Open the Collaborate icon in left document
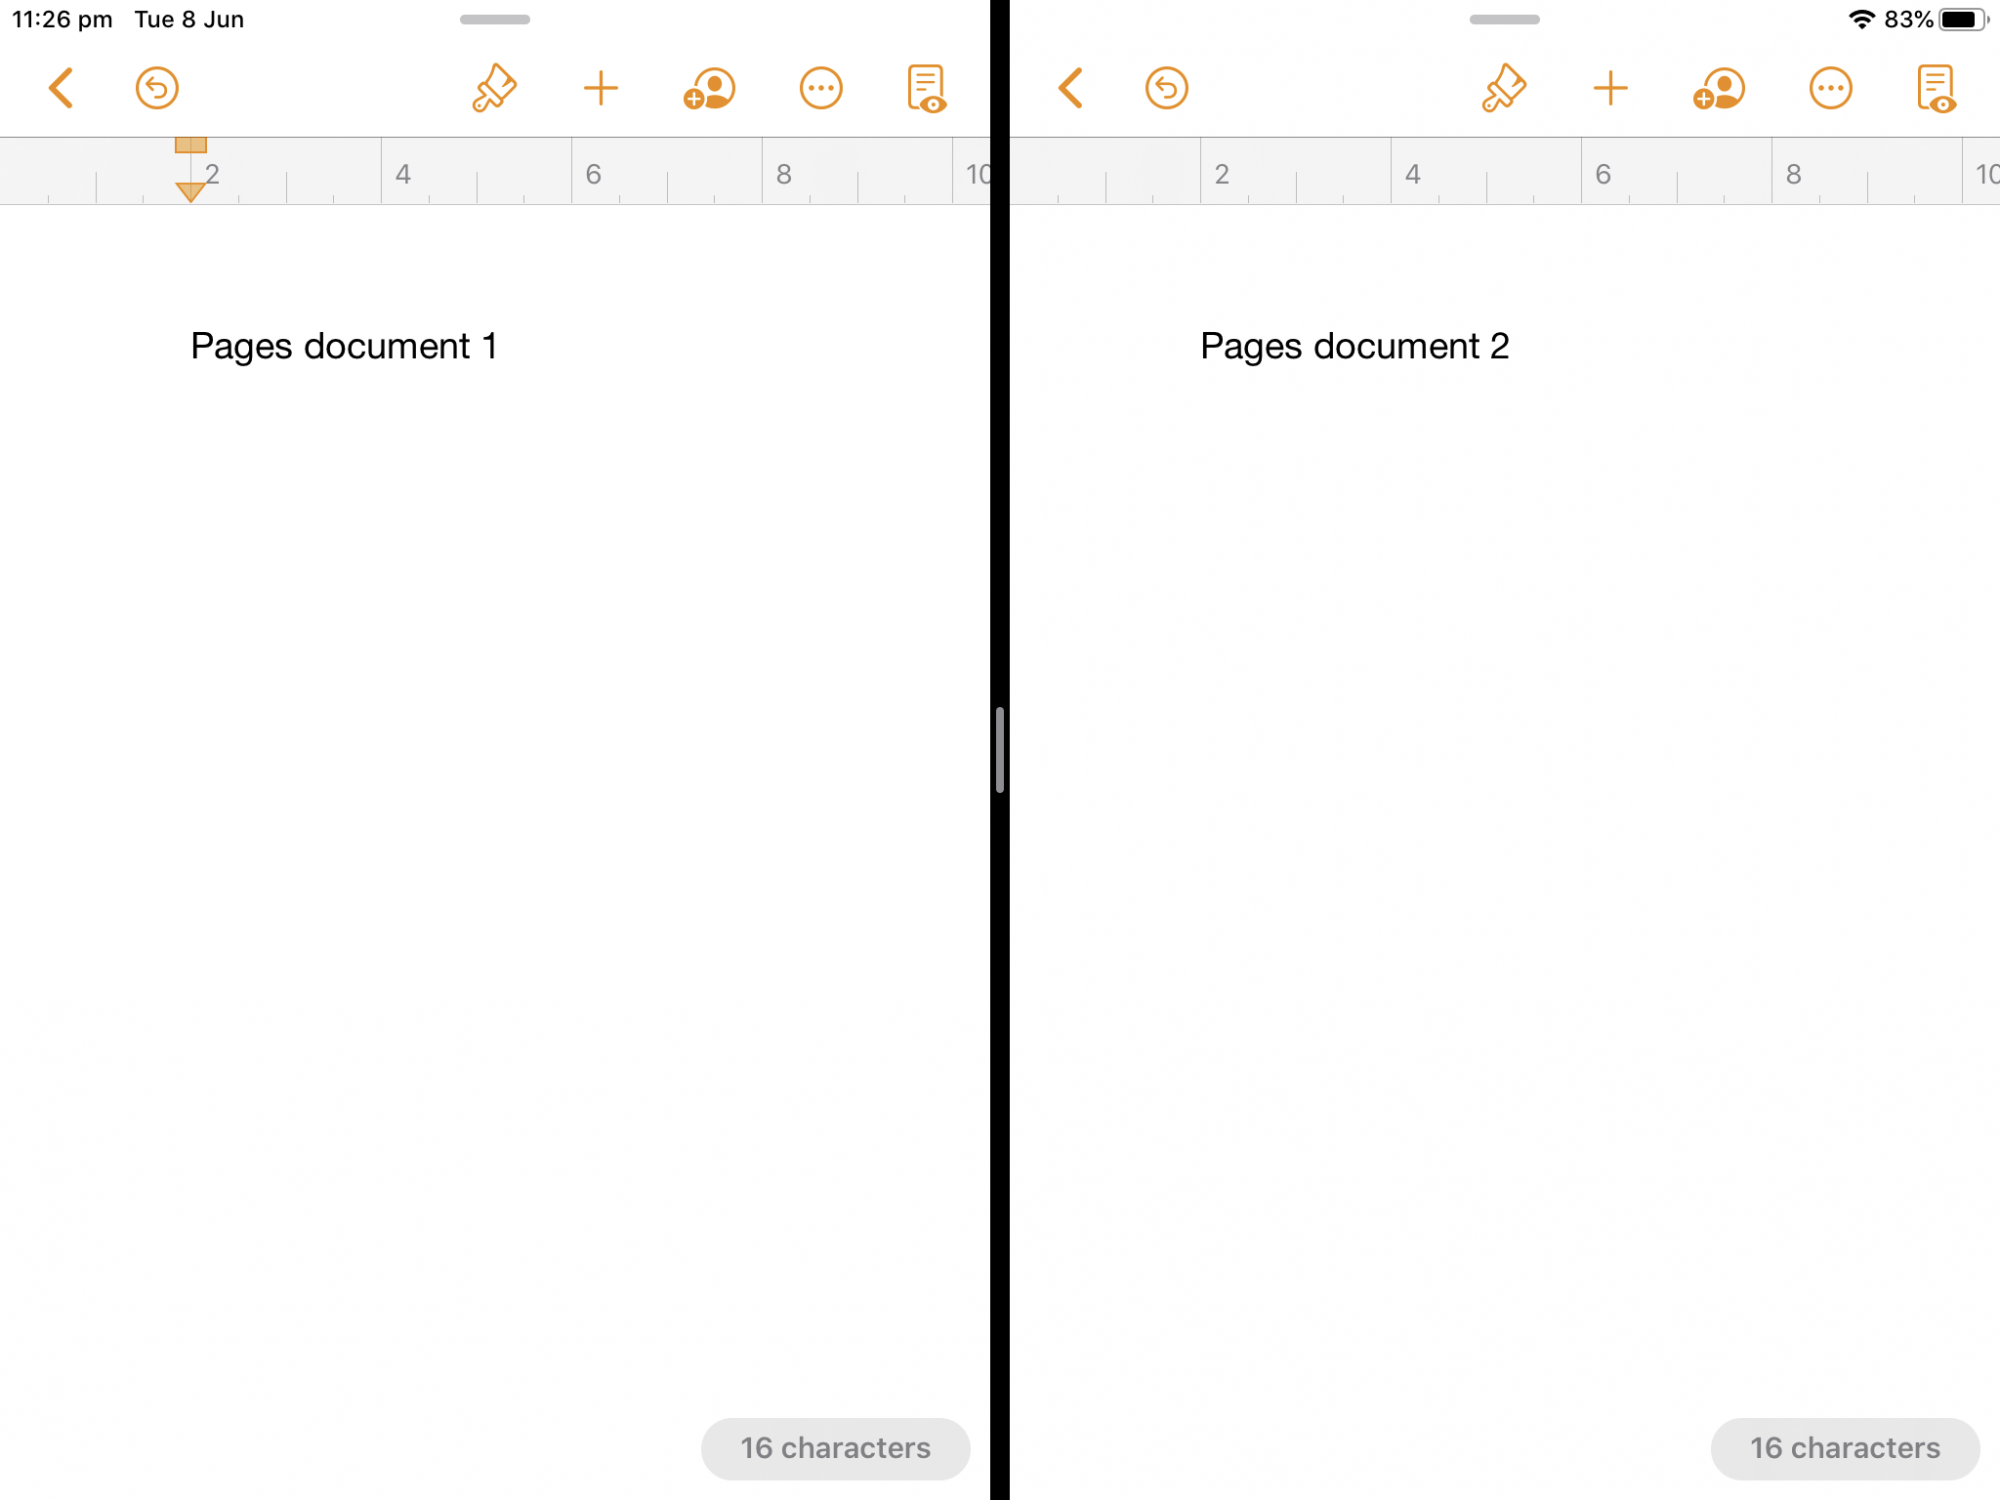 [x=710, y=88]
